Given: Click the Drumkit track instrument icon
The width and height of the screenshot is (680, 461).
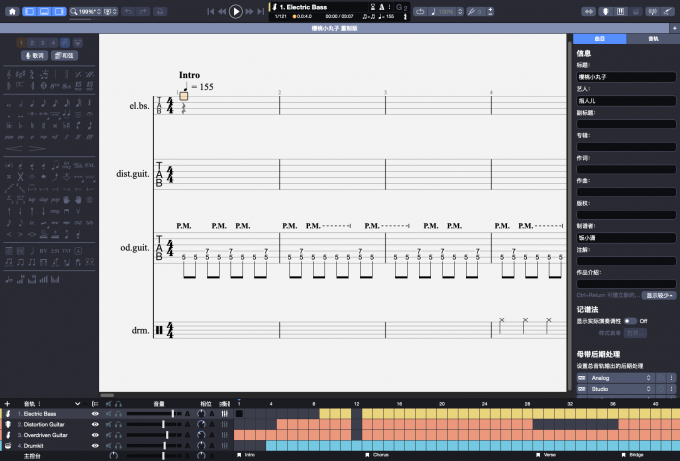Looking at the screenshot, I should tap(8, 445).
